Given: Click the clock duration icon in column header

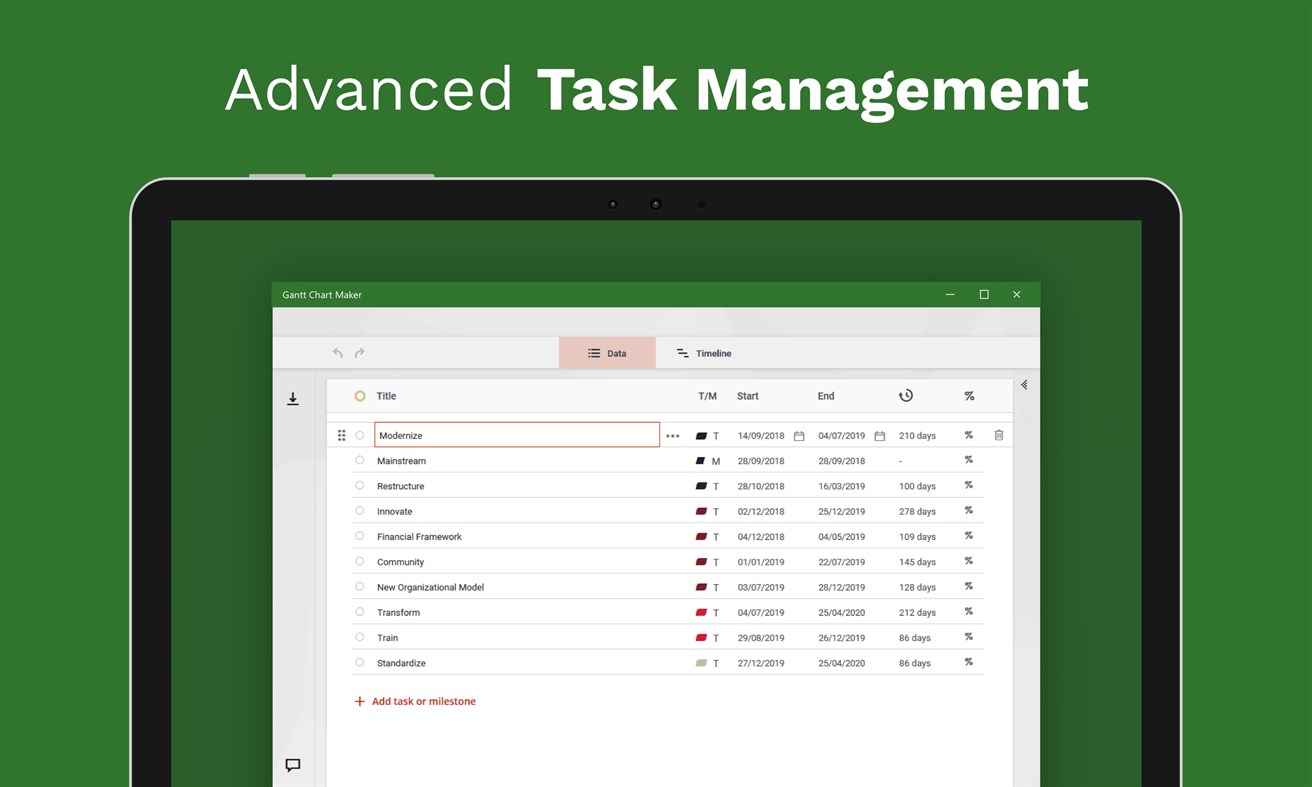Looking at the screenshot, I should pos(905,395).
